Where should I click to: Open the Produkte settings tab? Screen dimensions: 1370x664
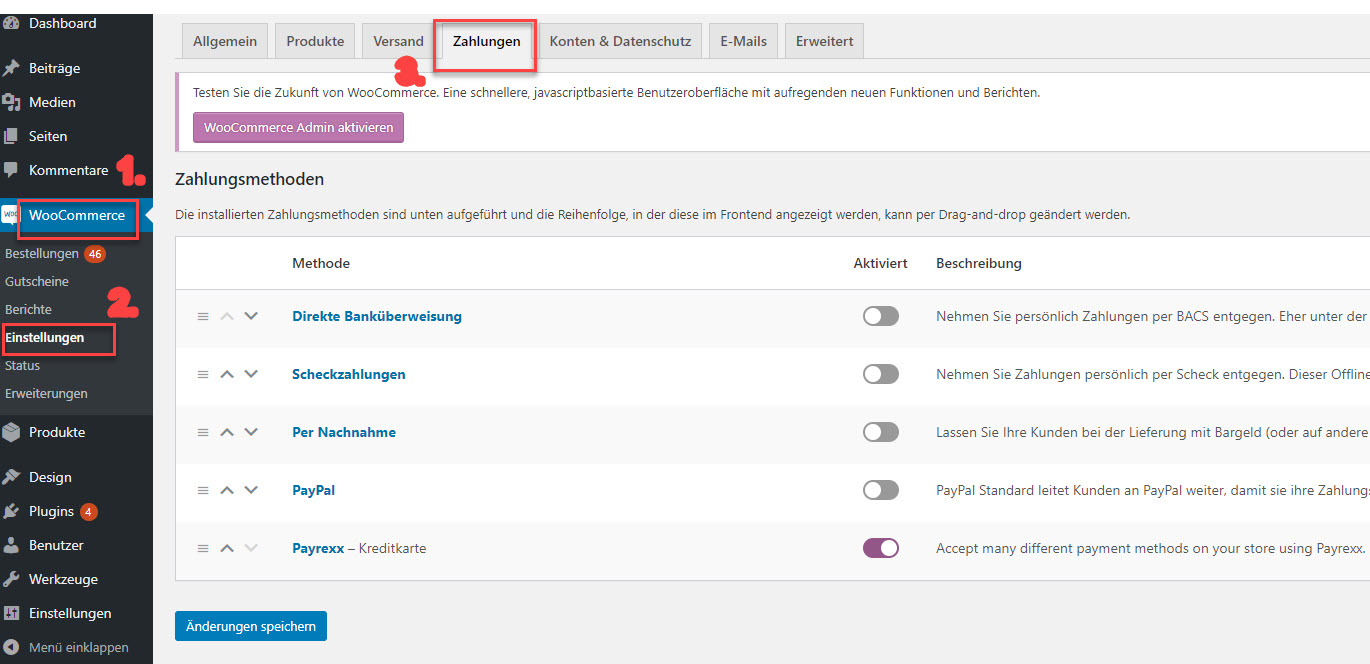pos(315,41)
